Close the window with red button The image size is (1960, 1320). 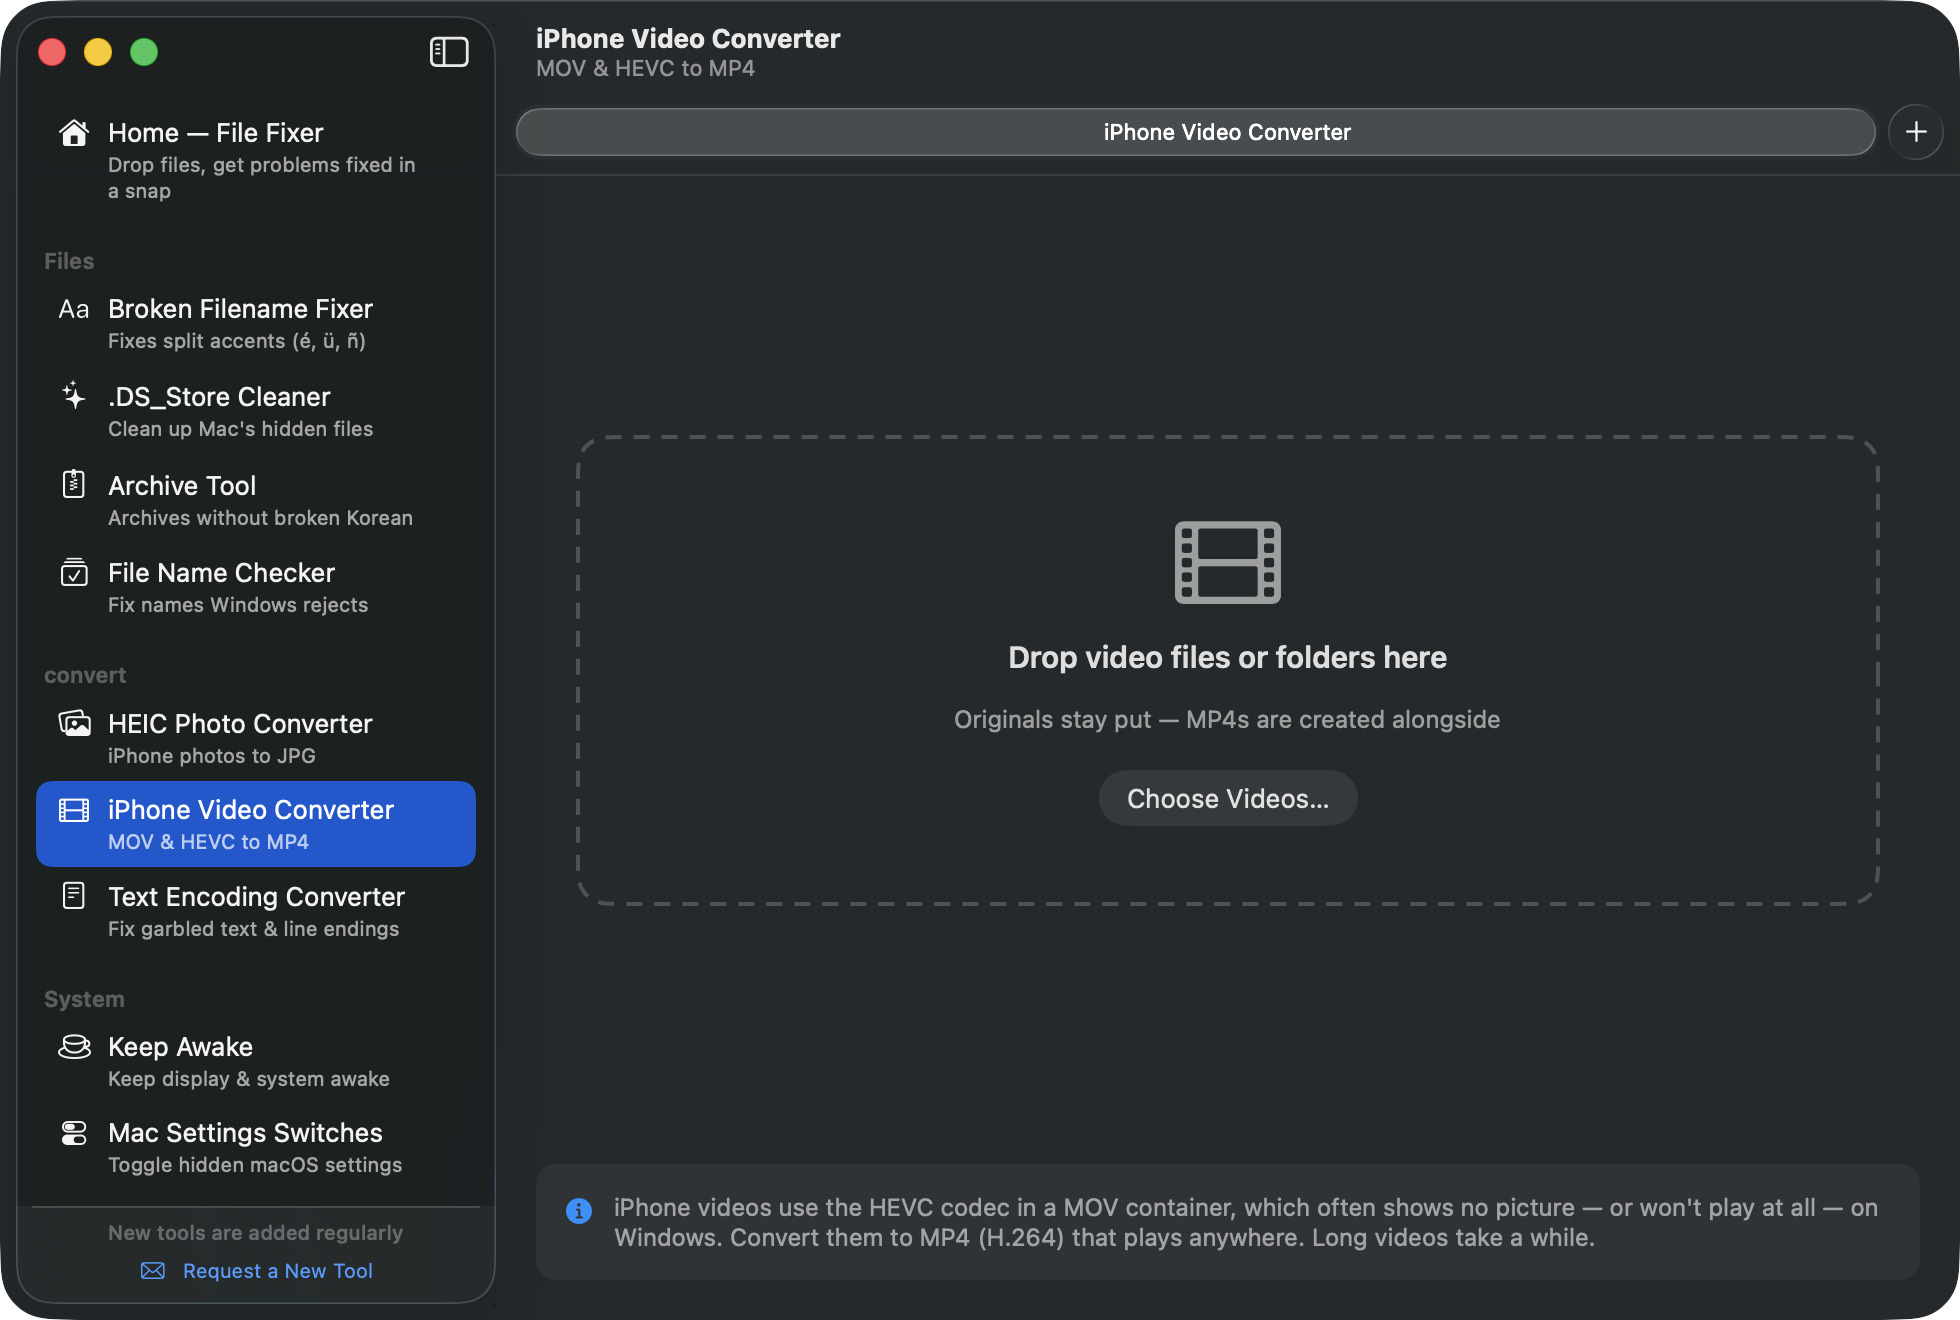pos(52,52)
